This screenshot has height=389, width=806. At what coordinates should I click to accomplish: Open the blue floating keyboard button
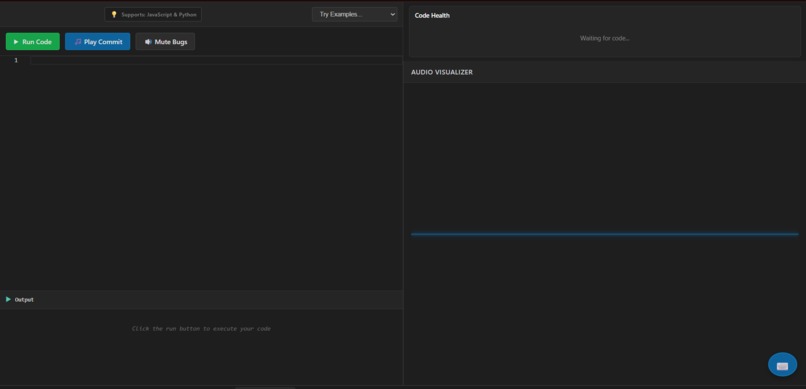coord(782,364)
